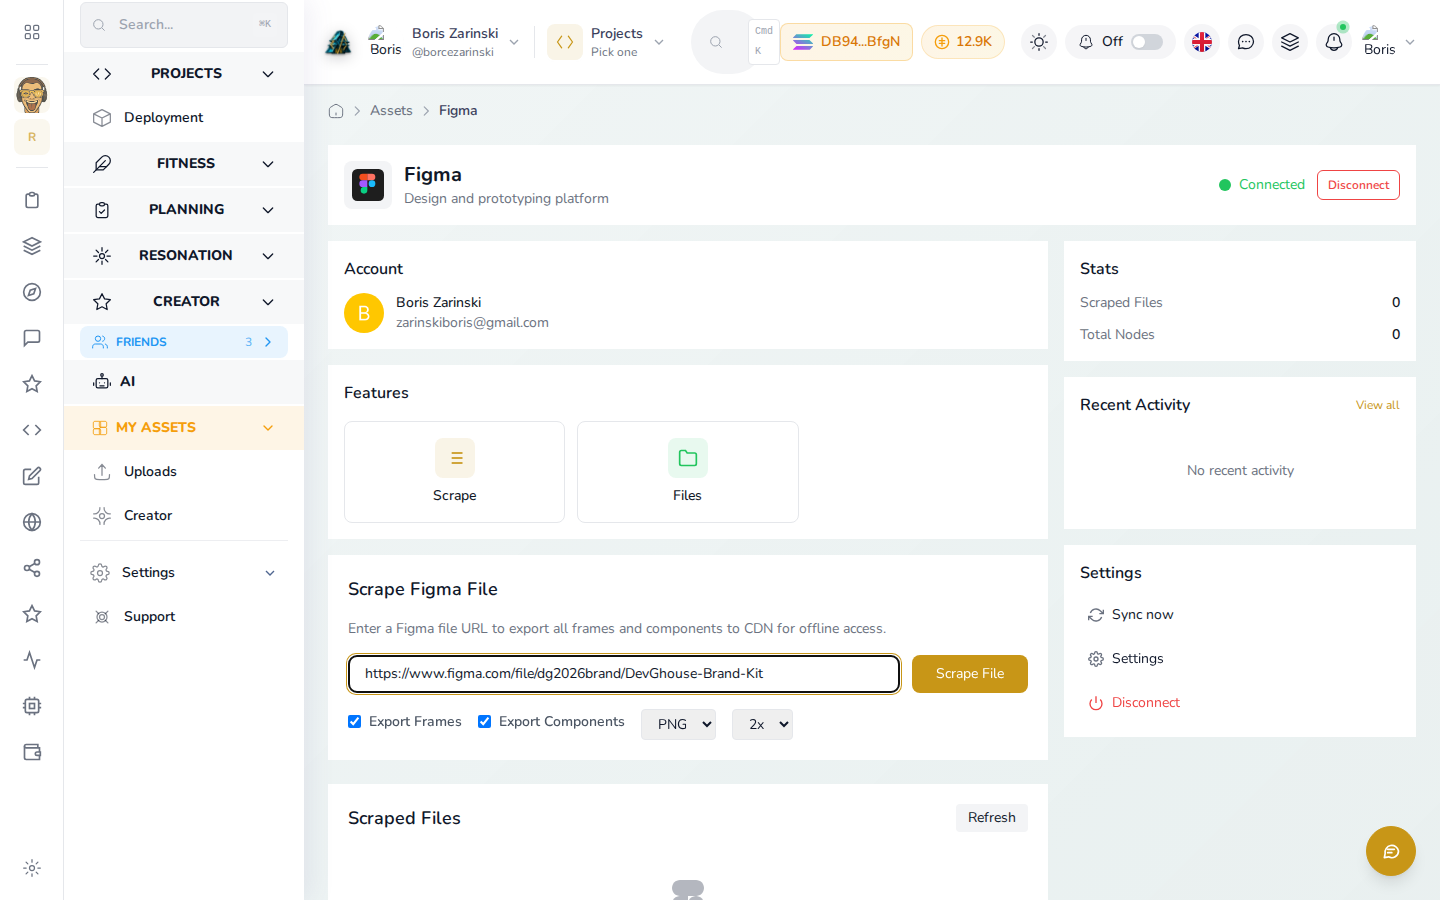Expand the PROJECTS sidebar section
Viewport: 1440px width, 900px height.
184,74
